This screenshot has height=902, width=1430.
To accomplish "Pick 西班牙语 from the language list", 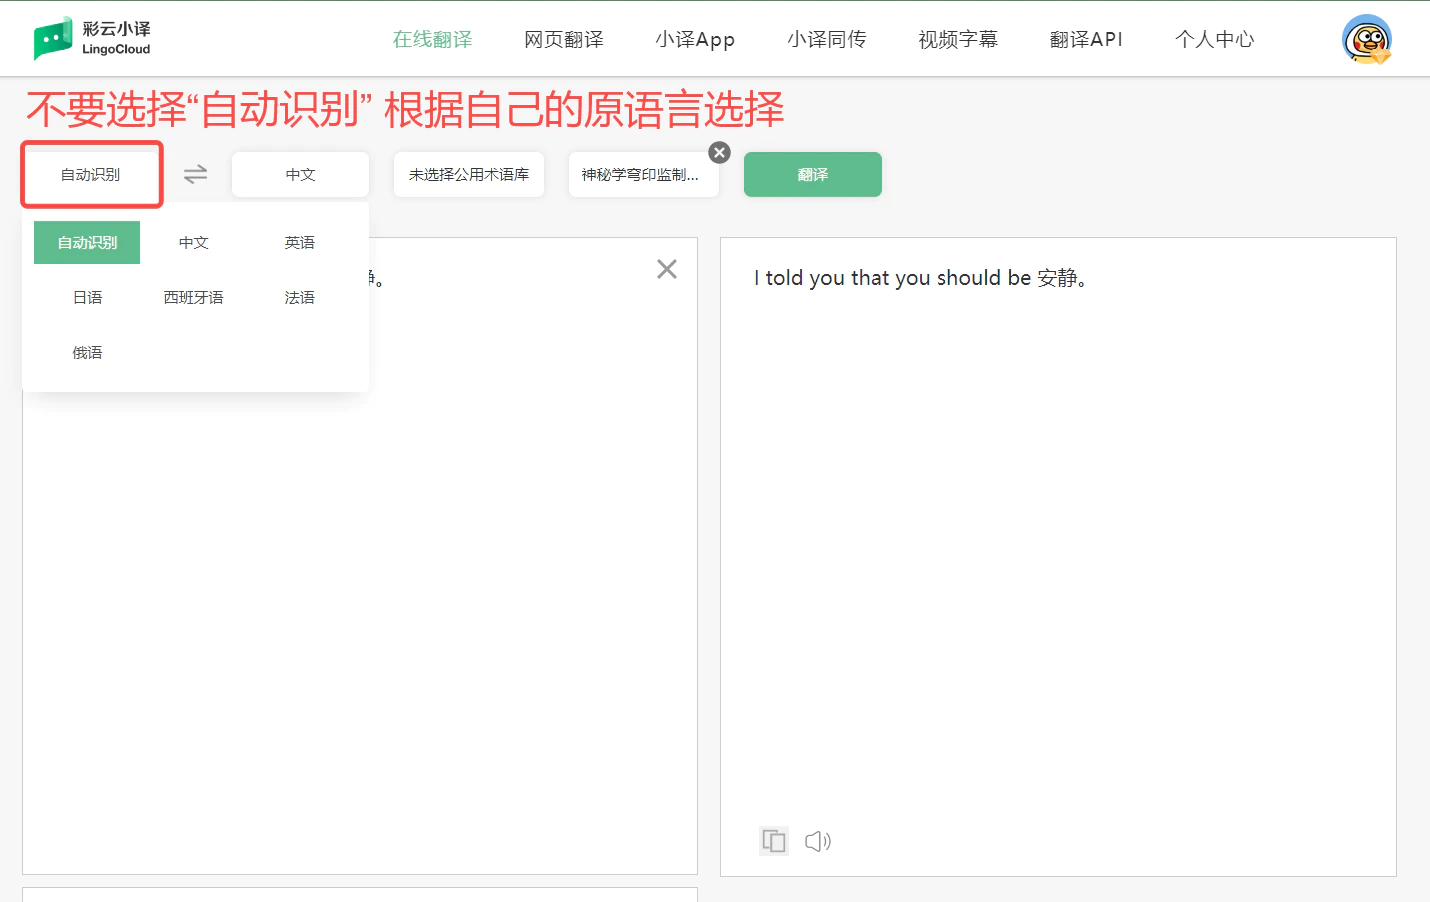I will 193,298.
